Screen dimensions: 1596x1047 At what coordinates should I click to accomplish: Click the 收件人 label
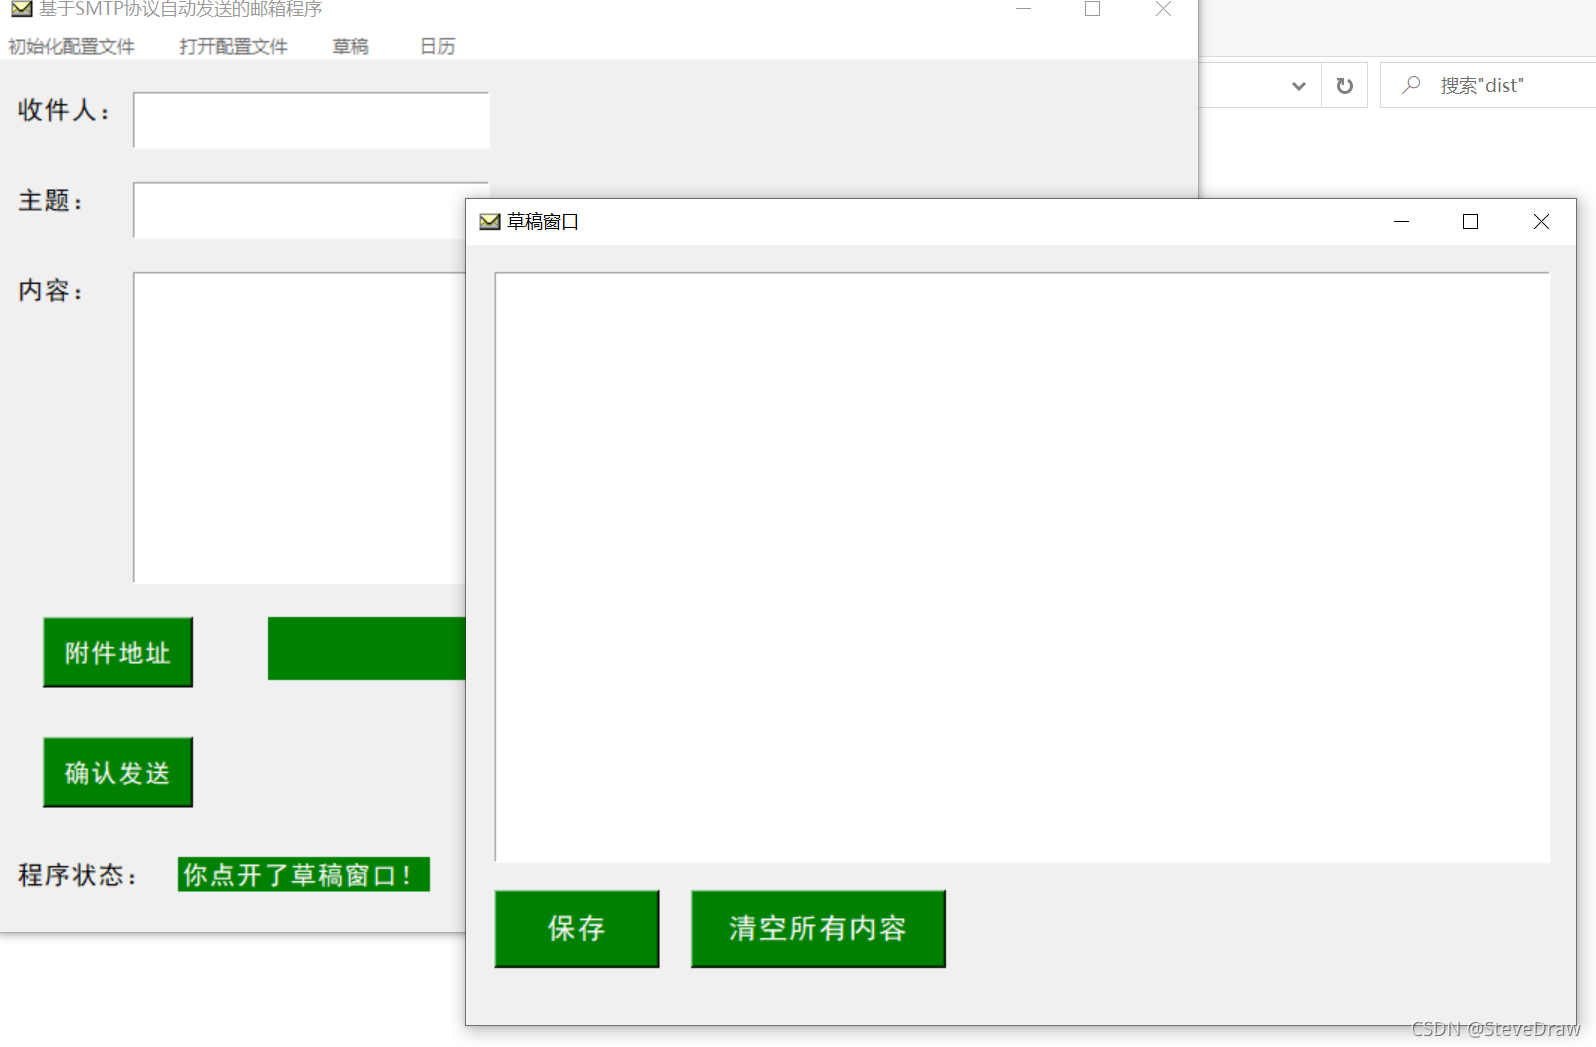(x=64, y=110)
